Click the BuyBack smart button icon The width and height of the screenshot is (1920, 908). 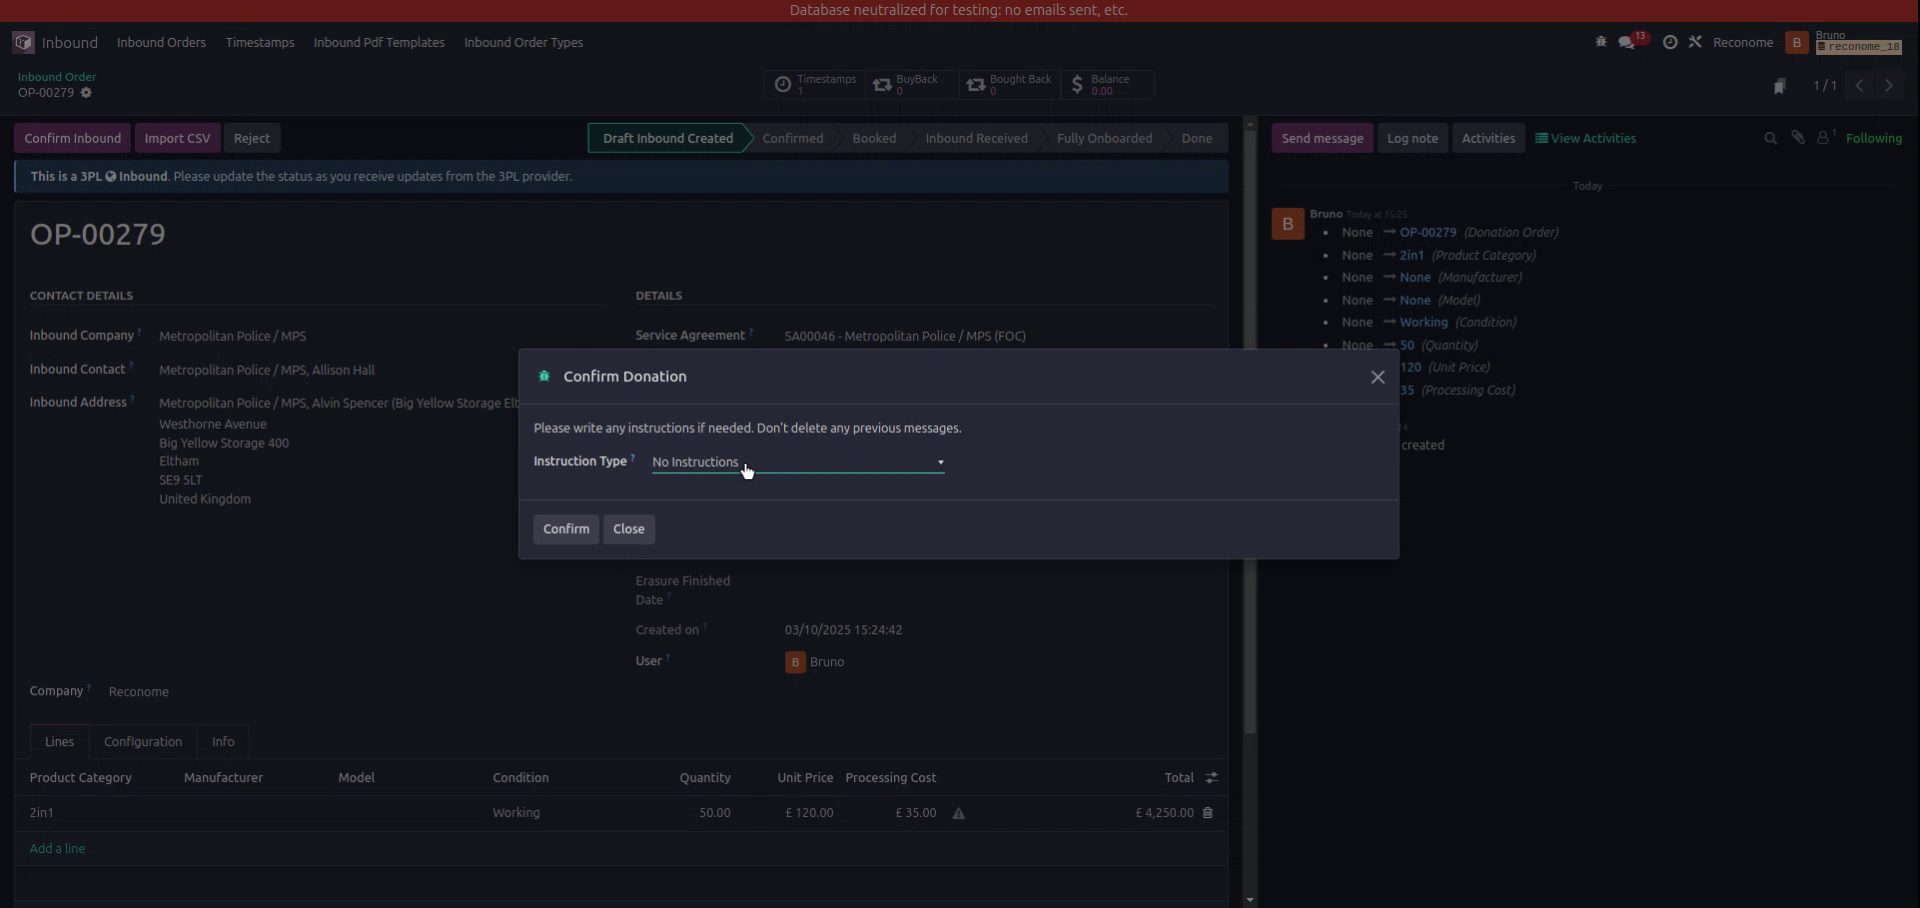click(883, 85)
